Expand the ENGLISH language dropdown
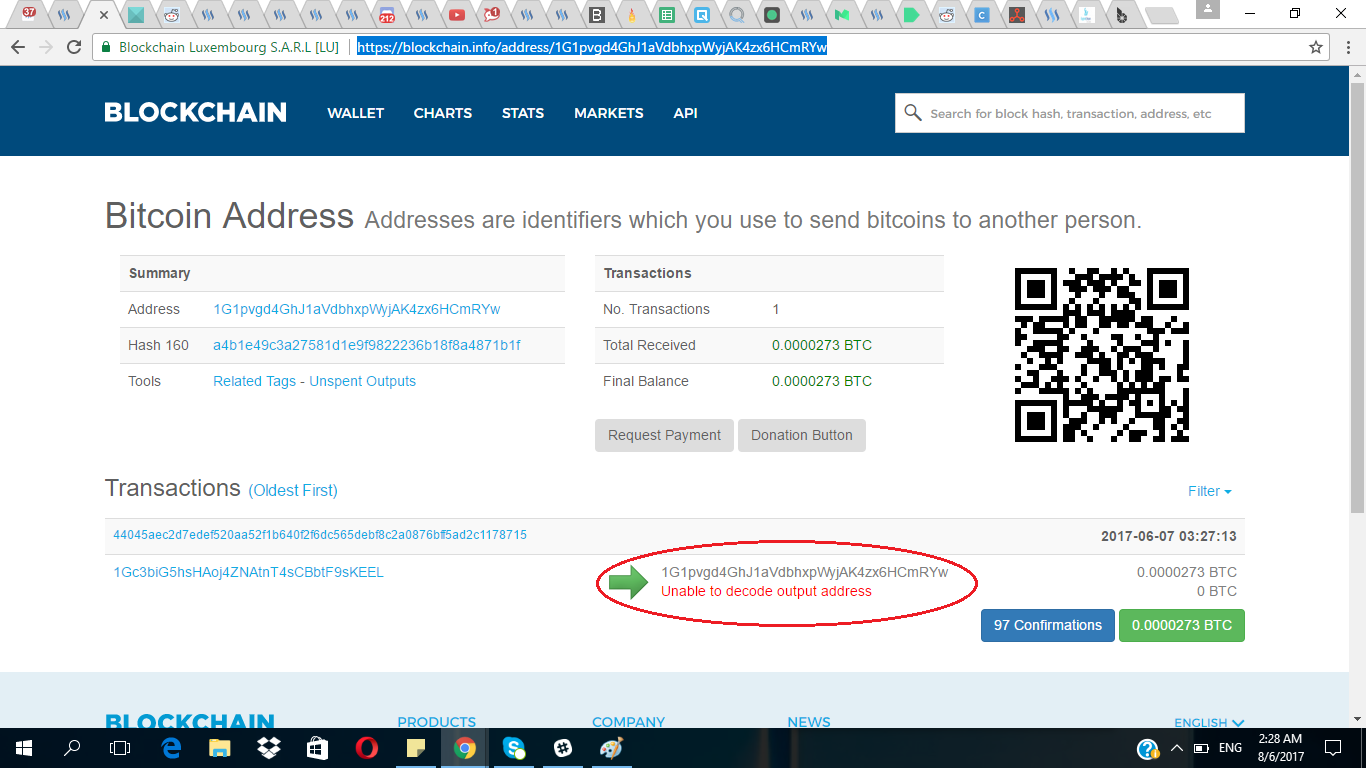This screenshot has height=768, width=1366. click(1209, 722)
